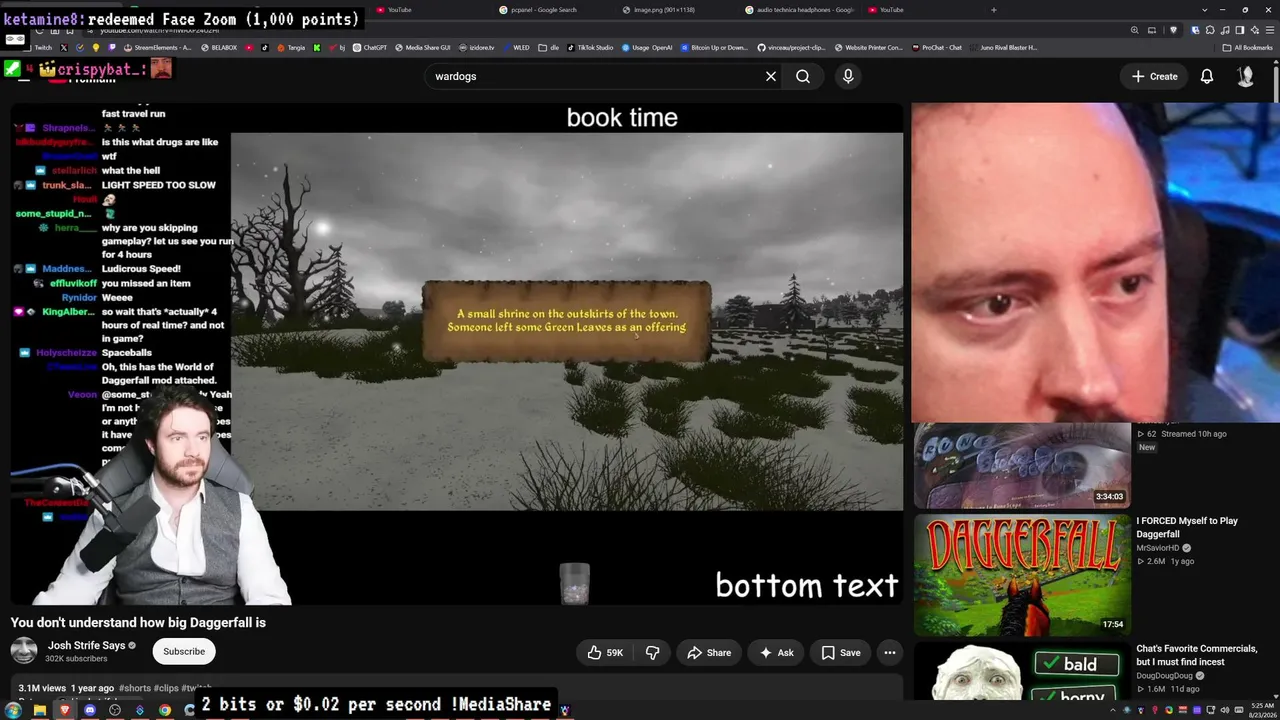Viewport: 1280px width, 720px height.
Task: Open a new browser tab
Action: point(993,10)
